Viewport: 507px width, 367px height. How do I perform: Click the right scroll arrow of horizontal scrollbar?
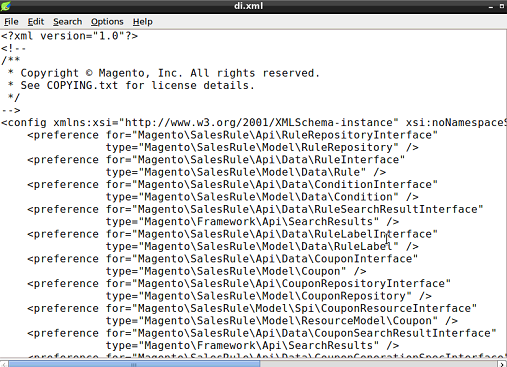502,364
